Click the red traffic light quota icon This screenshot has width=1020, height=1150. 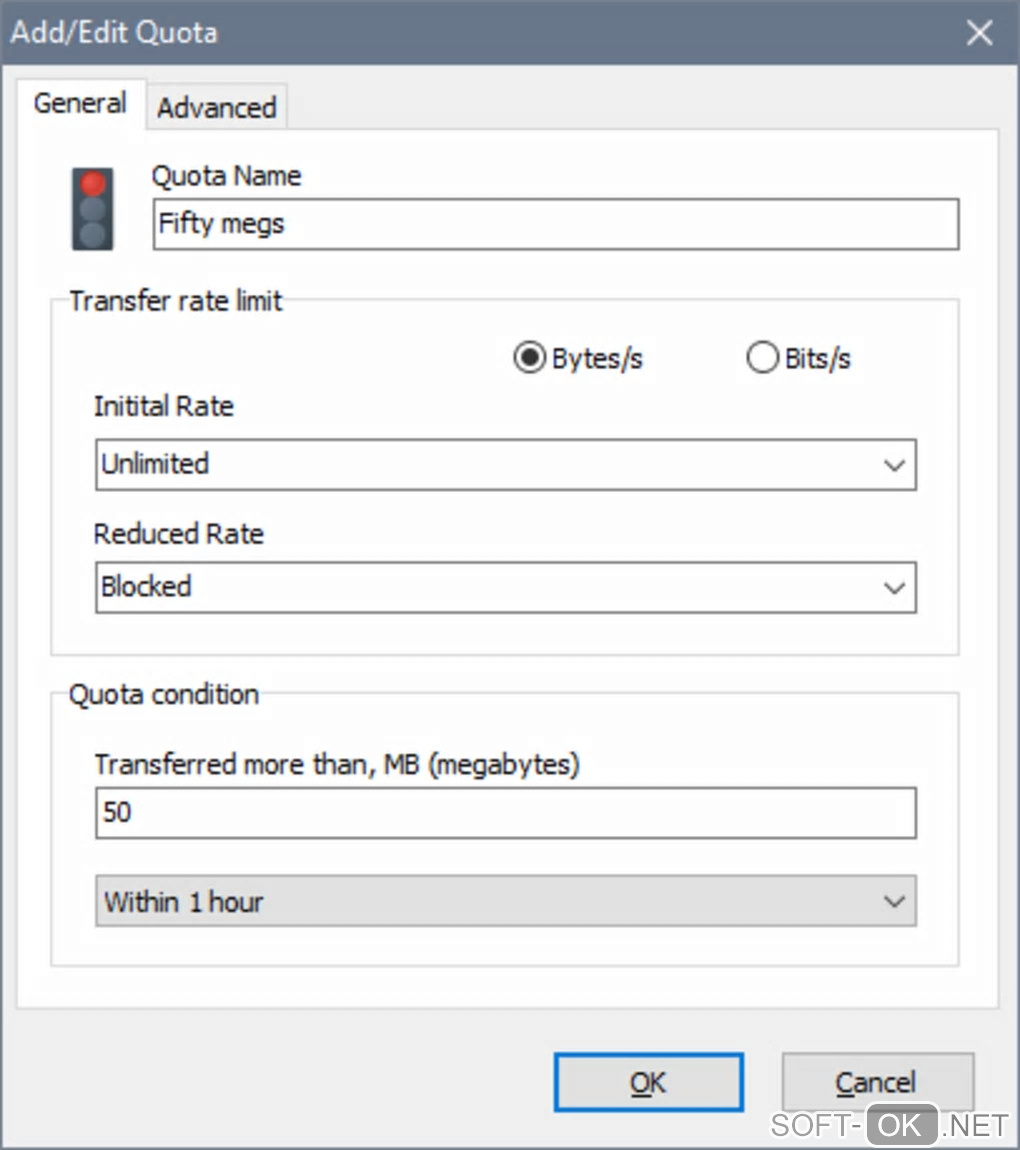[x=92, y=208]
